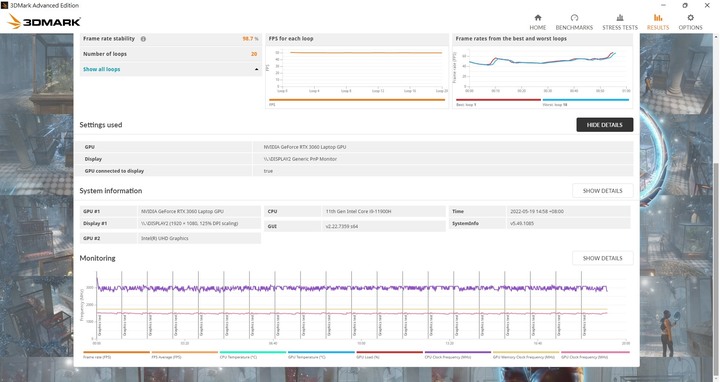Toggle the CPU Temperature legend series
The width and height of the screenshot is (720, 382).
(253, 355)
